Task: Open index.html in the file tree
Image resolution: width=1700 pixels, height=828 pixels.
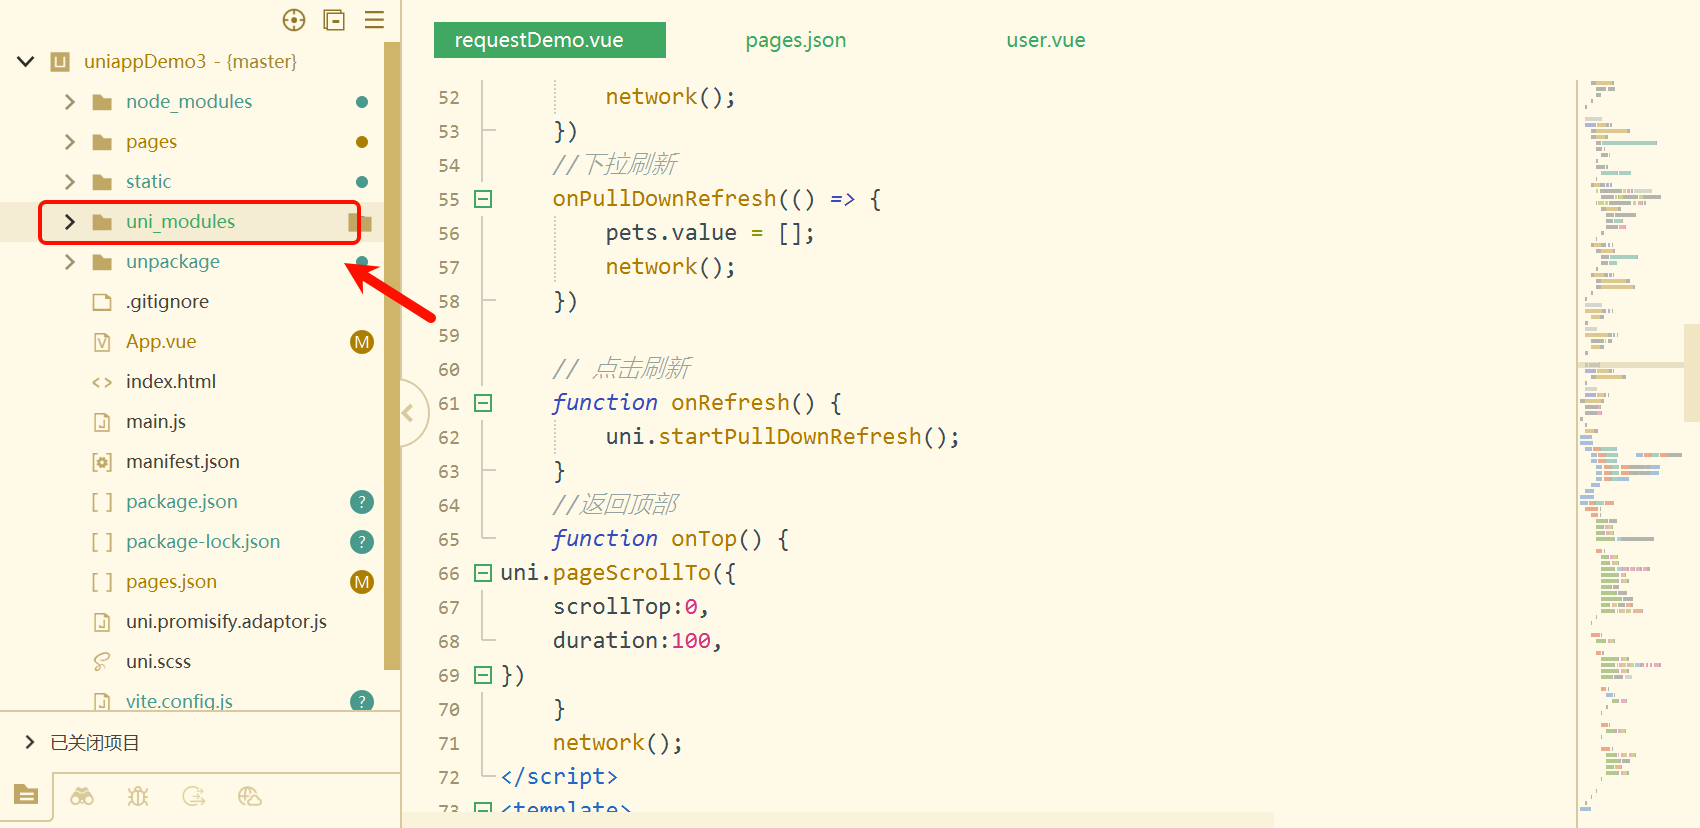Action: pyautogui.click(x=171, y=381)
